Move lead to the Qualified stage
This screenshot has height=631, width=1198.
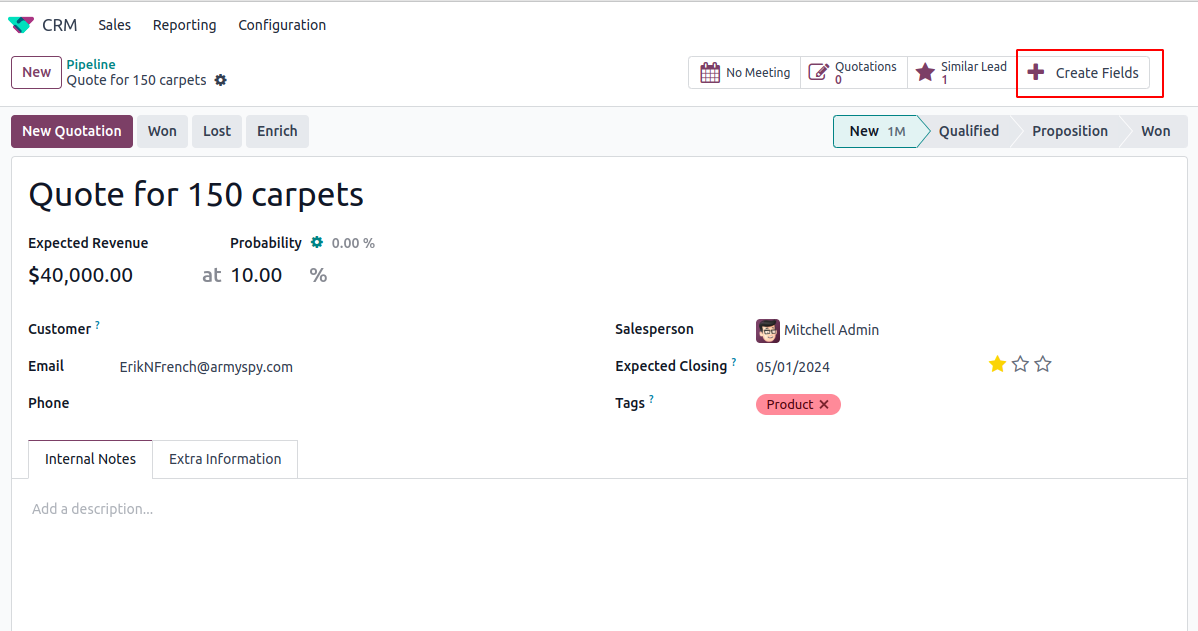968,131
